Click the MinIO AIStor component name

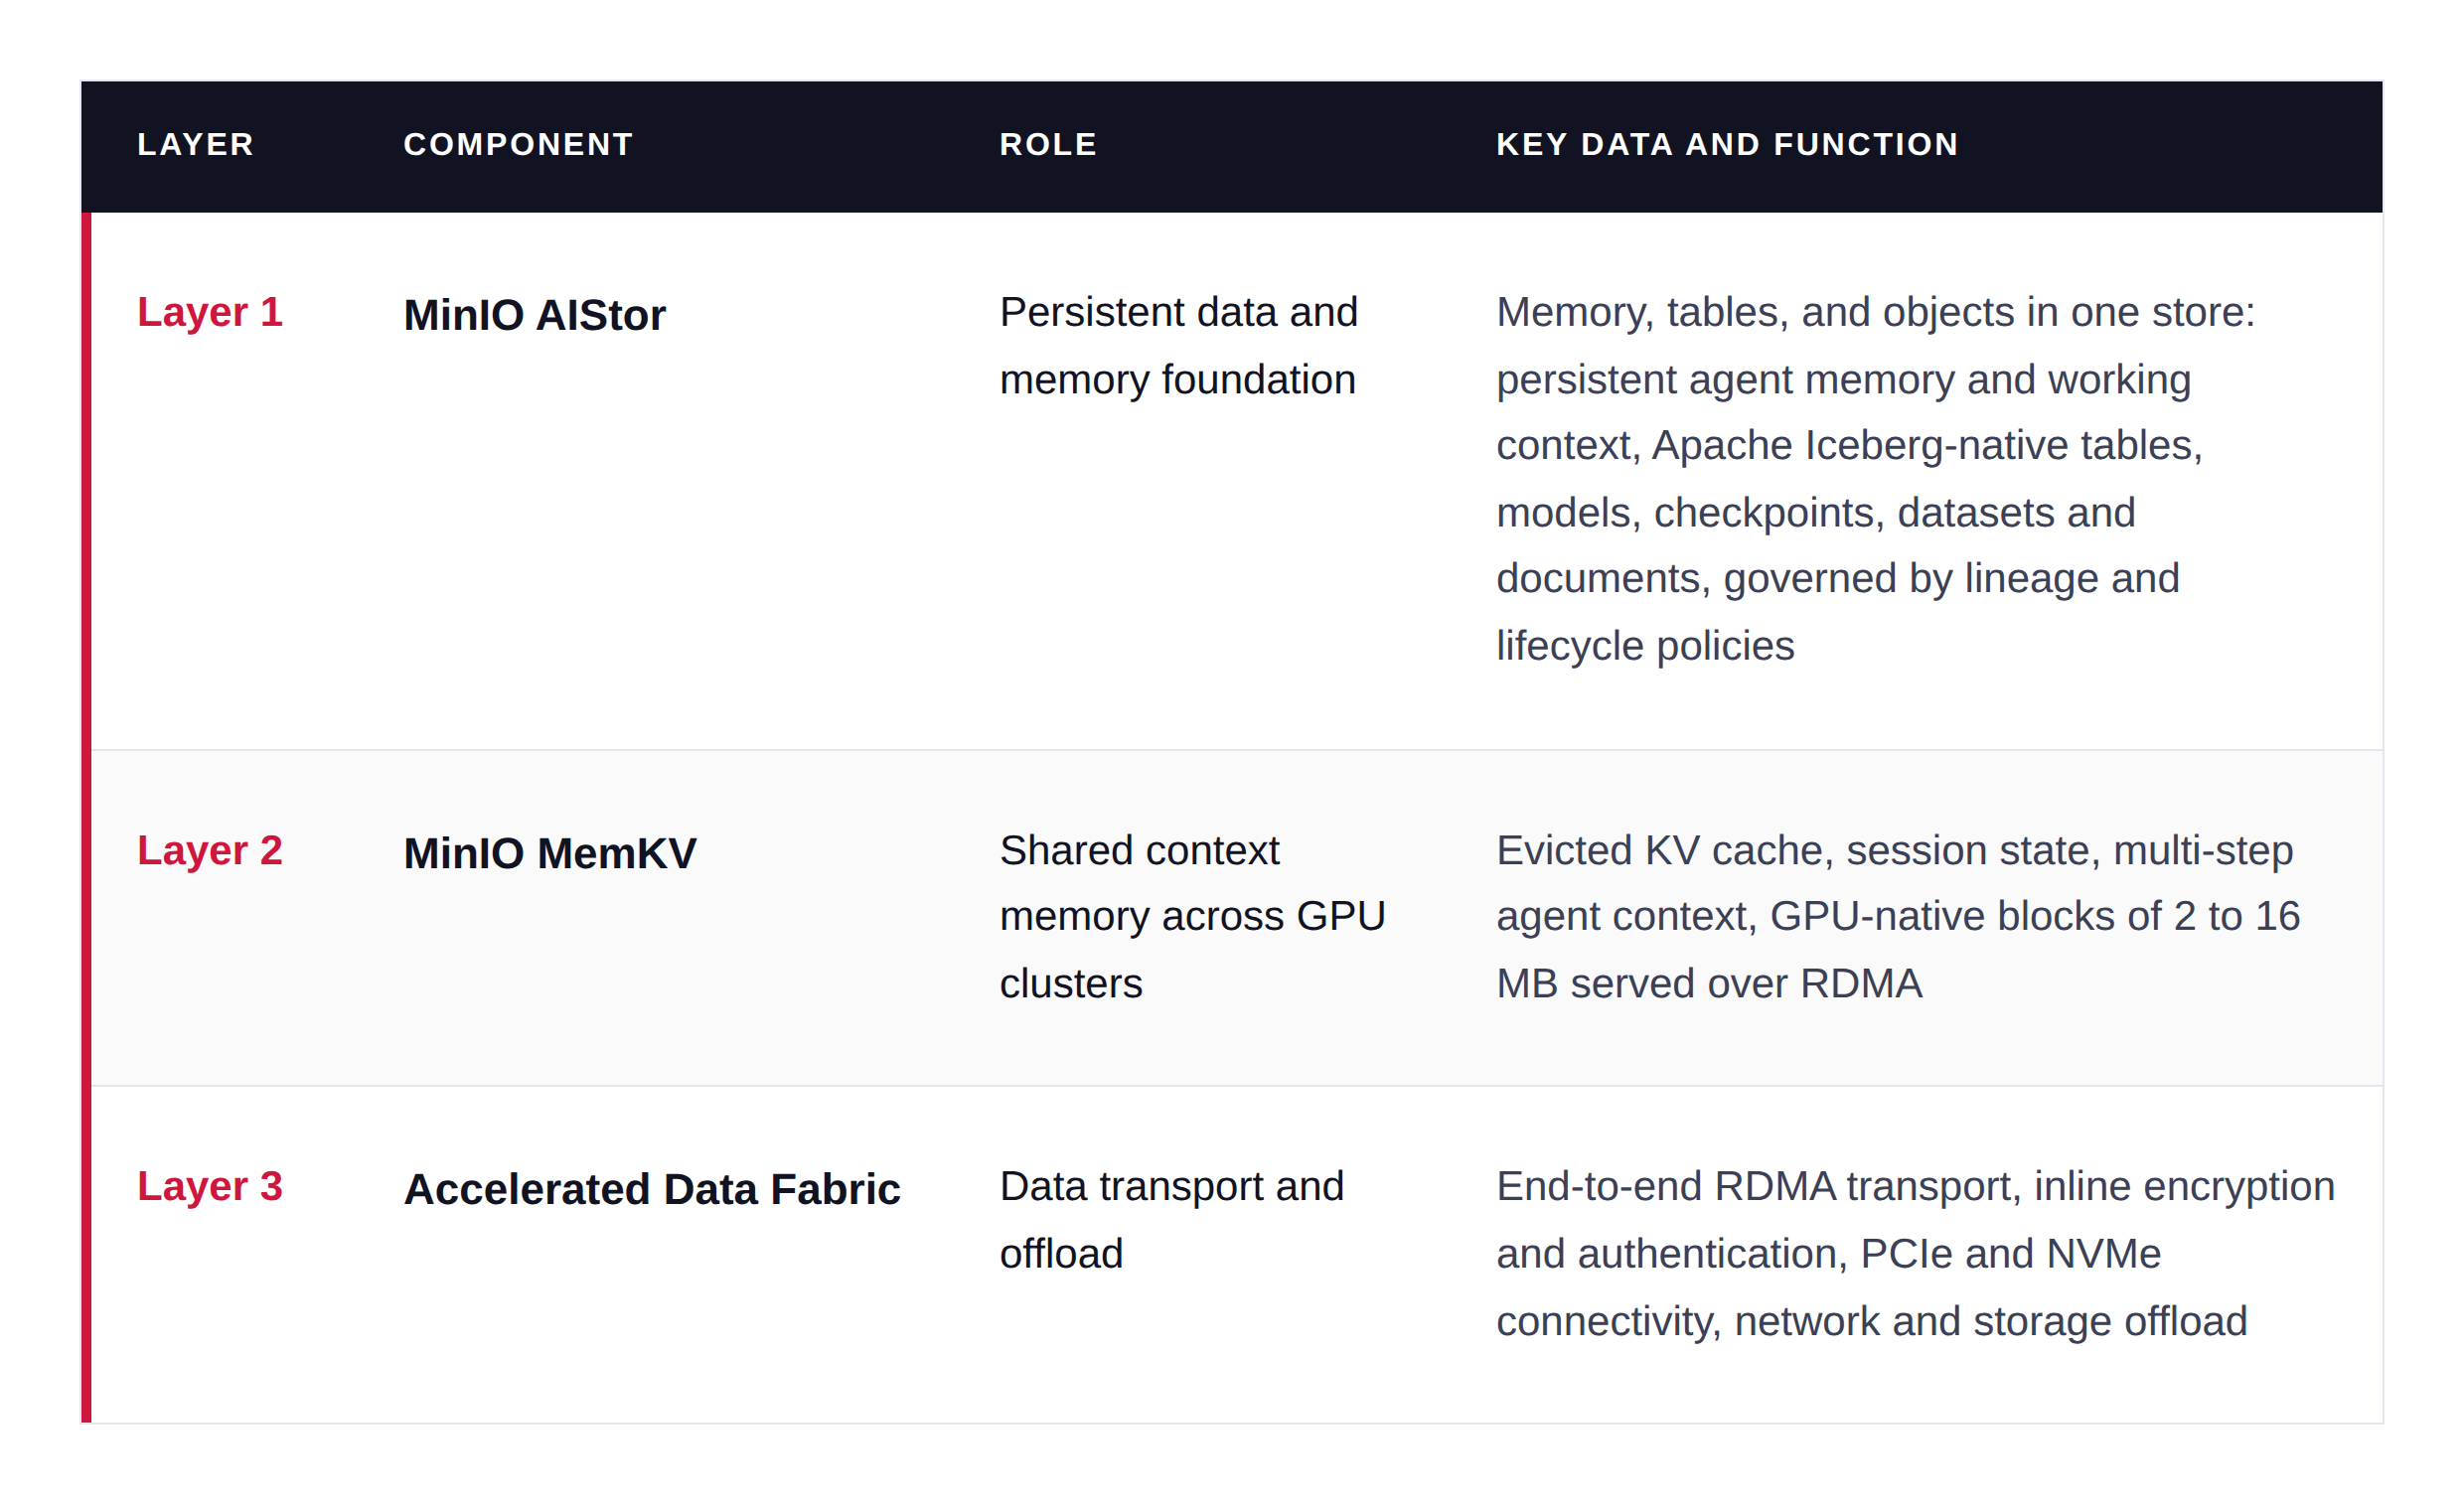click(535, 315)
